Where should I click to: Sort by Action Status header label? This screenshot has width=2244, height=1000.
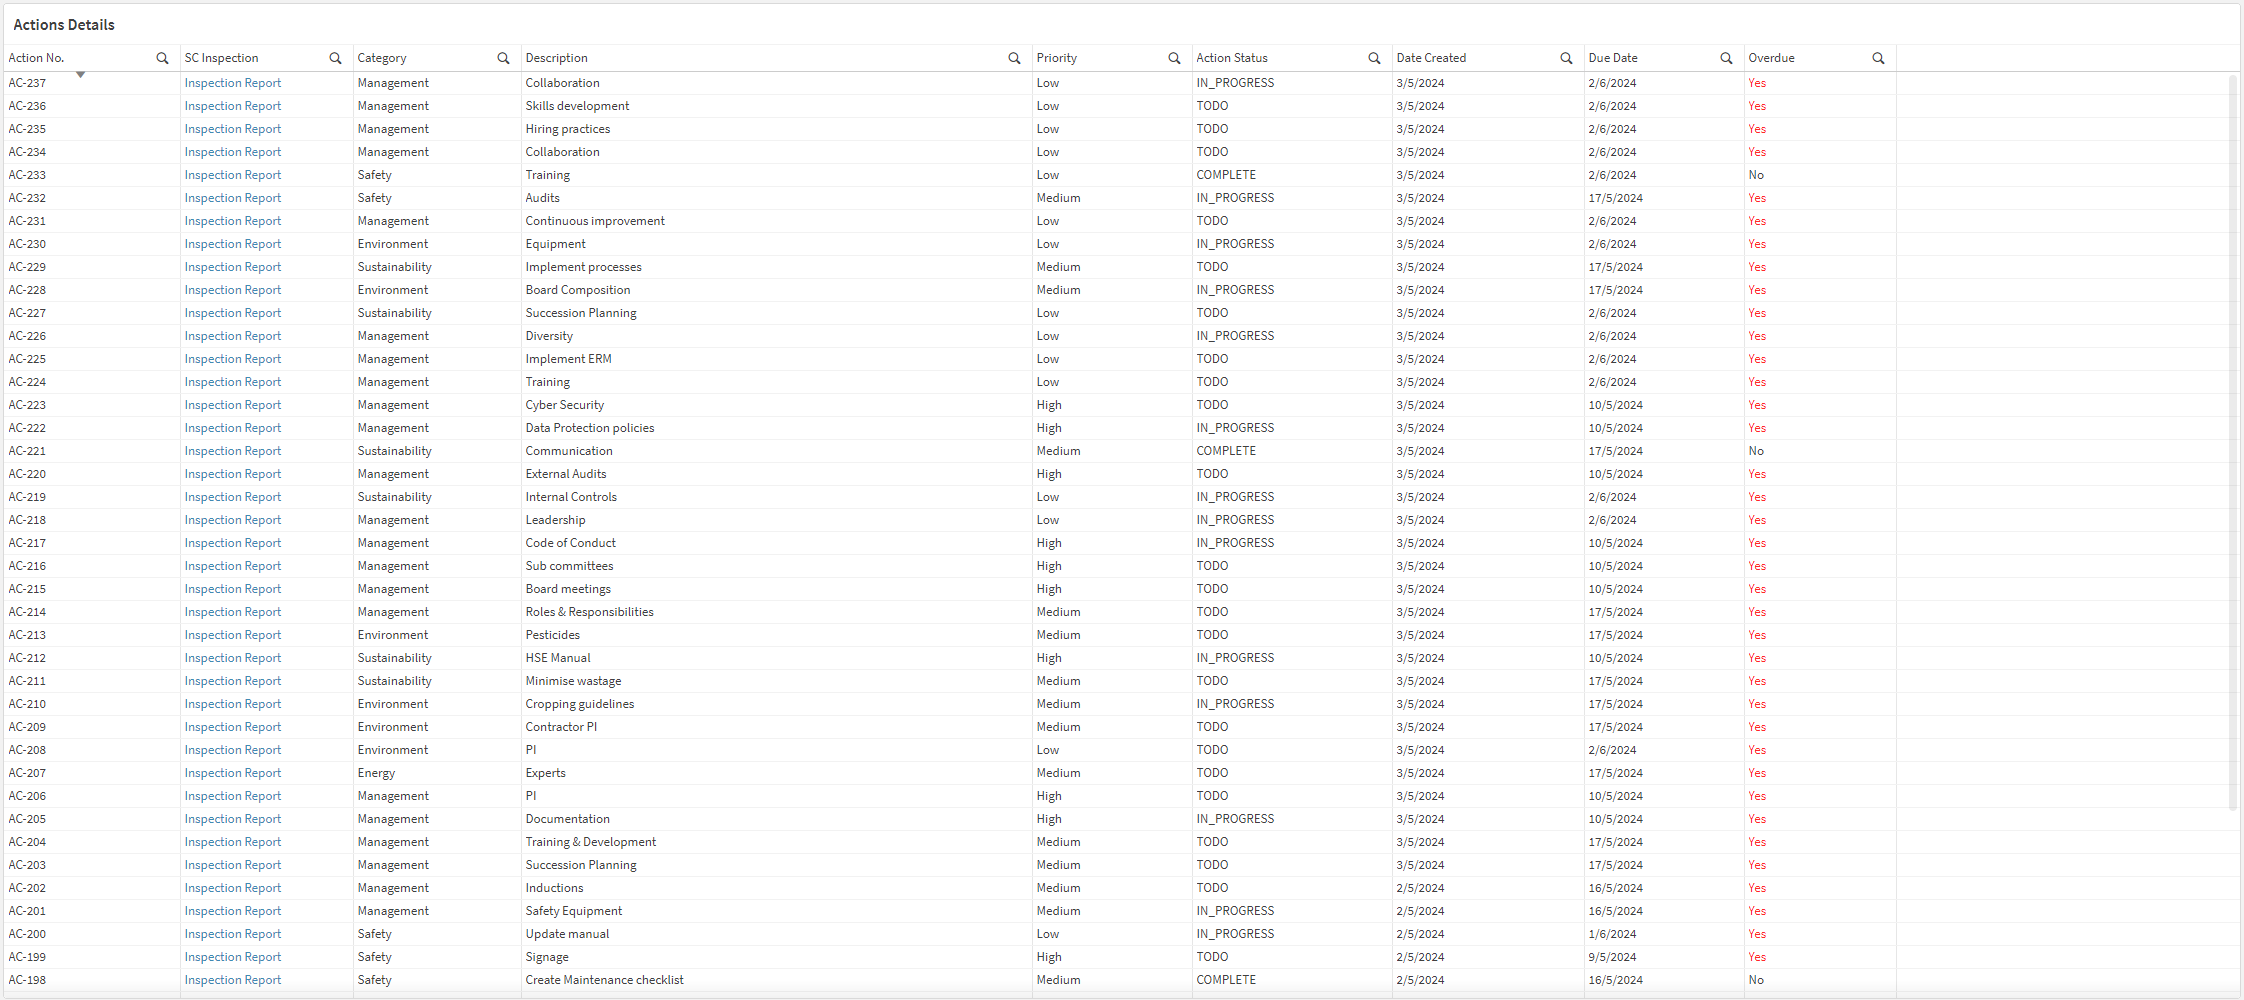(x=1231, y=58)
